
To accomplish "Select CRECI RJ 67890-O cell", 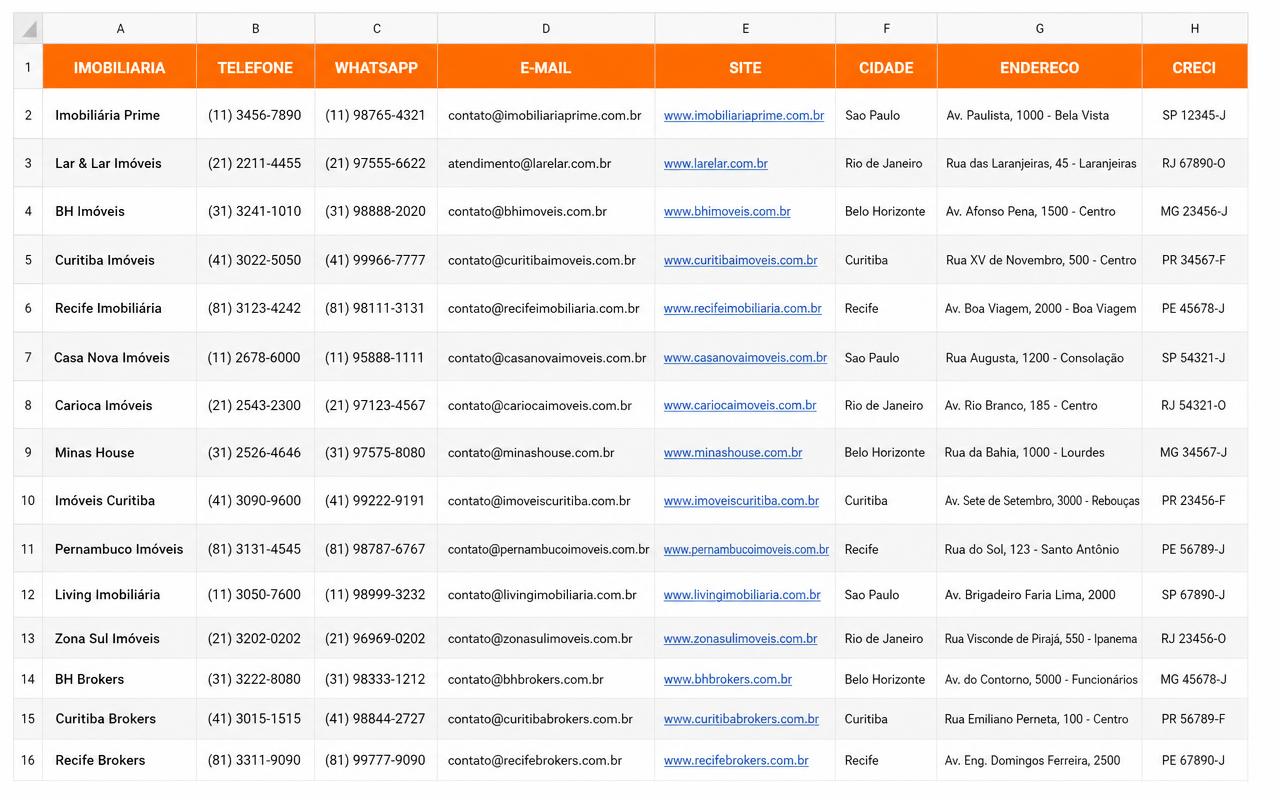I will click(x=1194, y=163).
